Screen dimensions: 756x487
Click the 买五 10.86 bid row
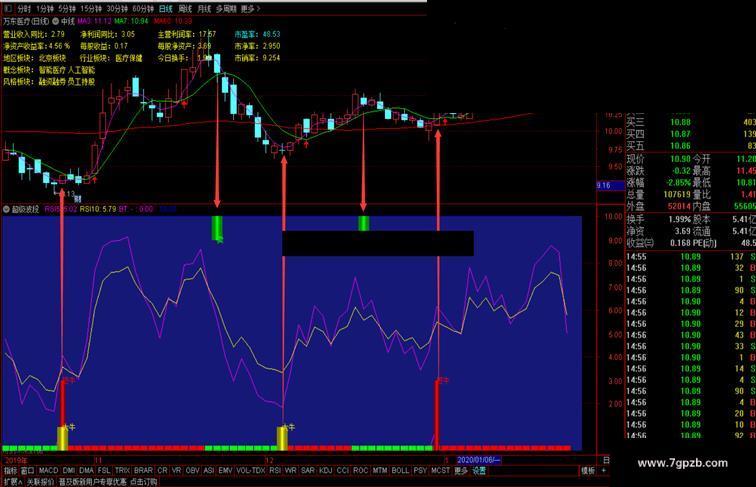click(x=690, y=146)
